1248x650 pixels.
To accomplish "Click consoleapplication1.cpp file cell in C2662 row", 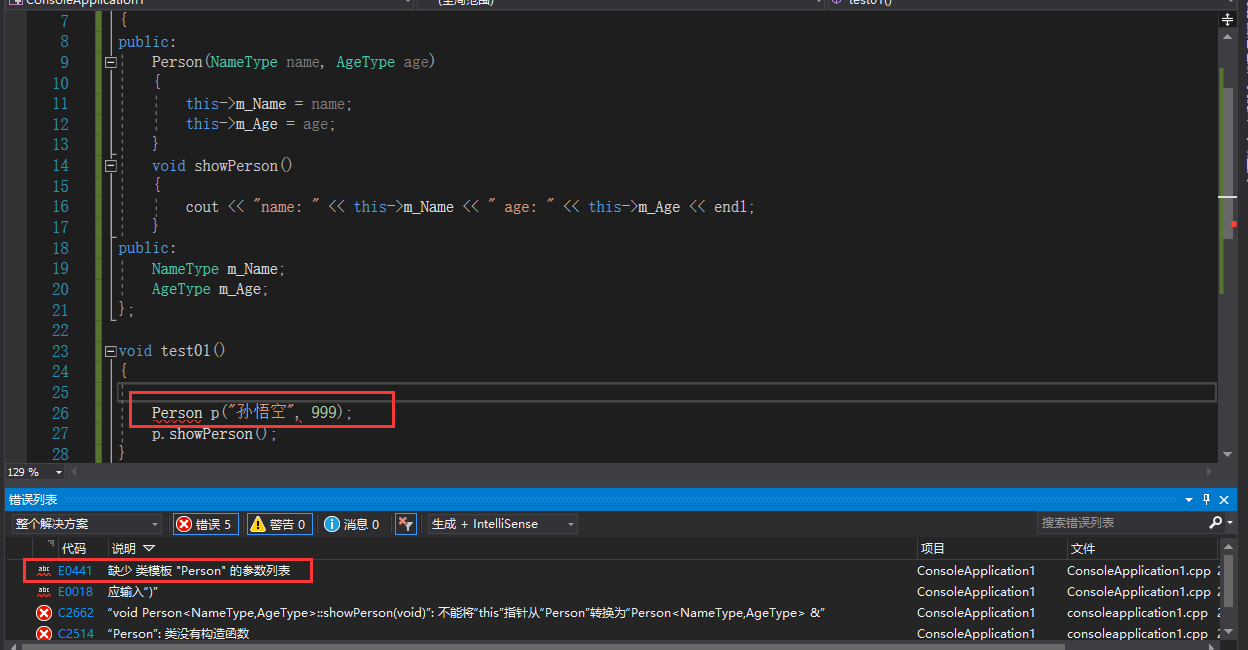I will 1137,613.
